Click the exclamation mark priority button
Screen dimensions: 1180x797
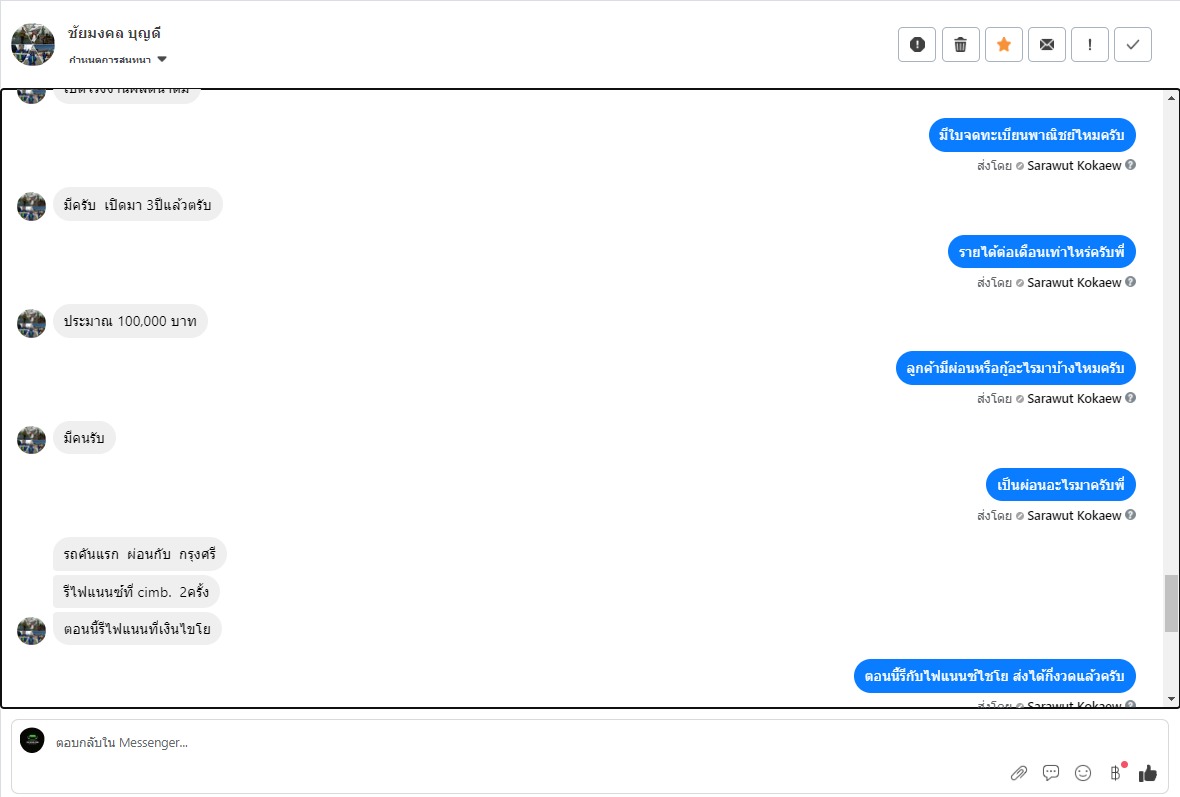pos(1090,44)
